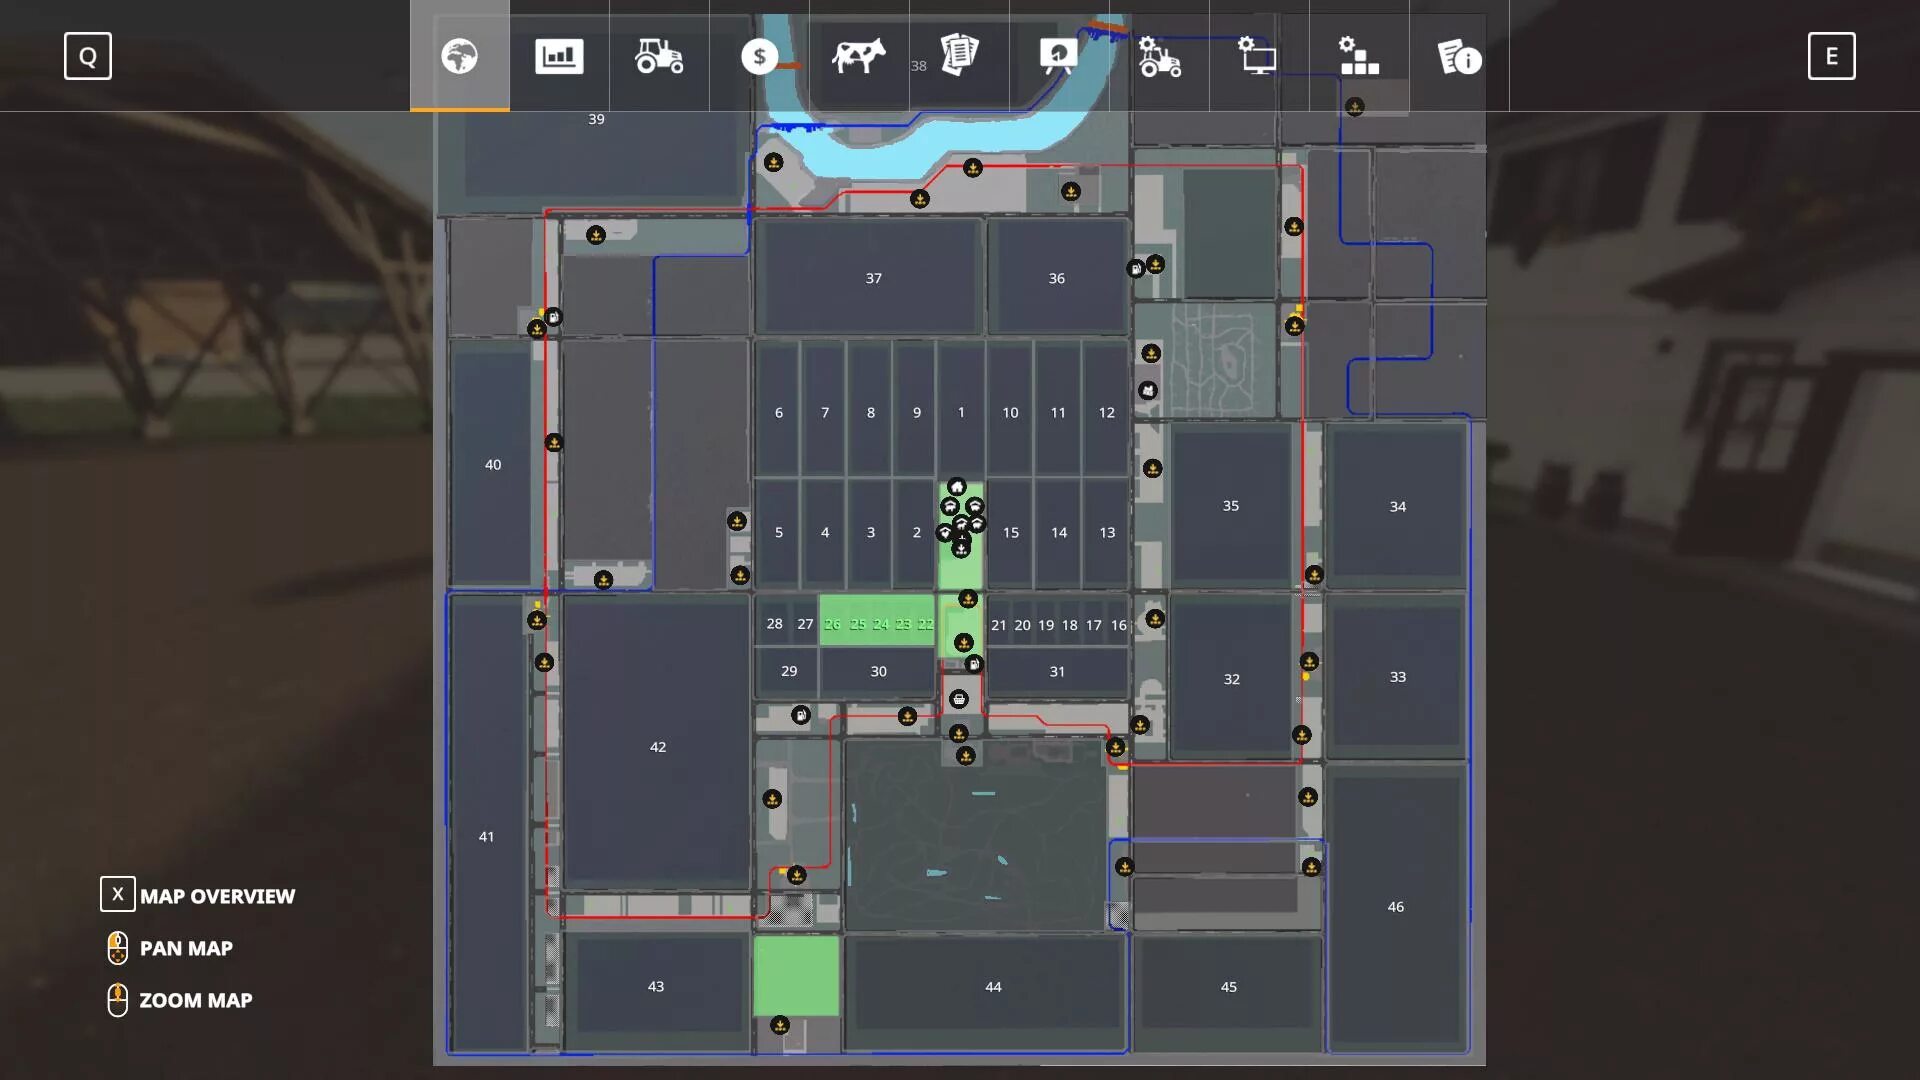
Task: Open the globe map tab
Action: (460, 56)
